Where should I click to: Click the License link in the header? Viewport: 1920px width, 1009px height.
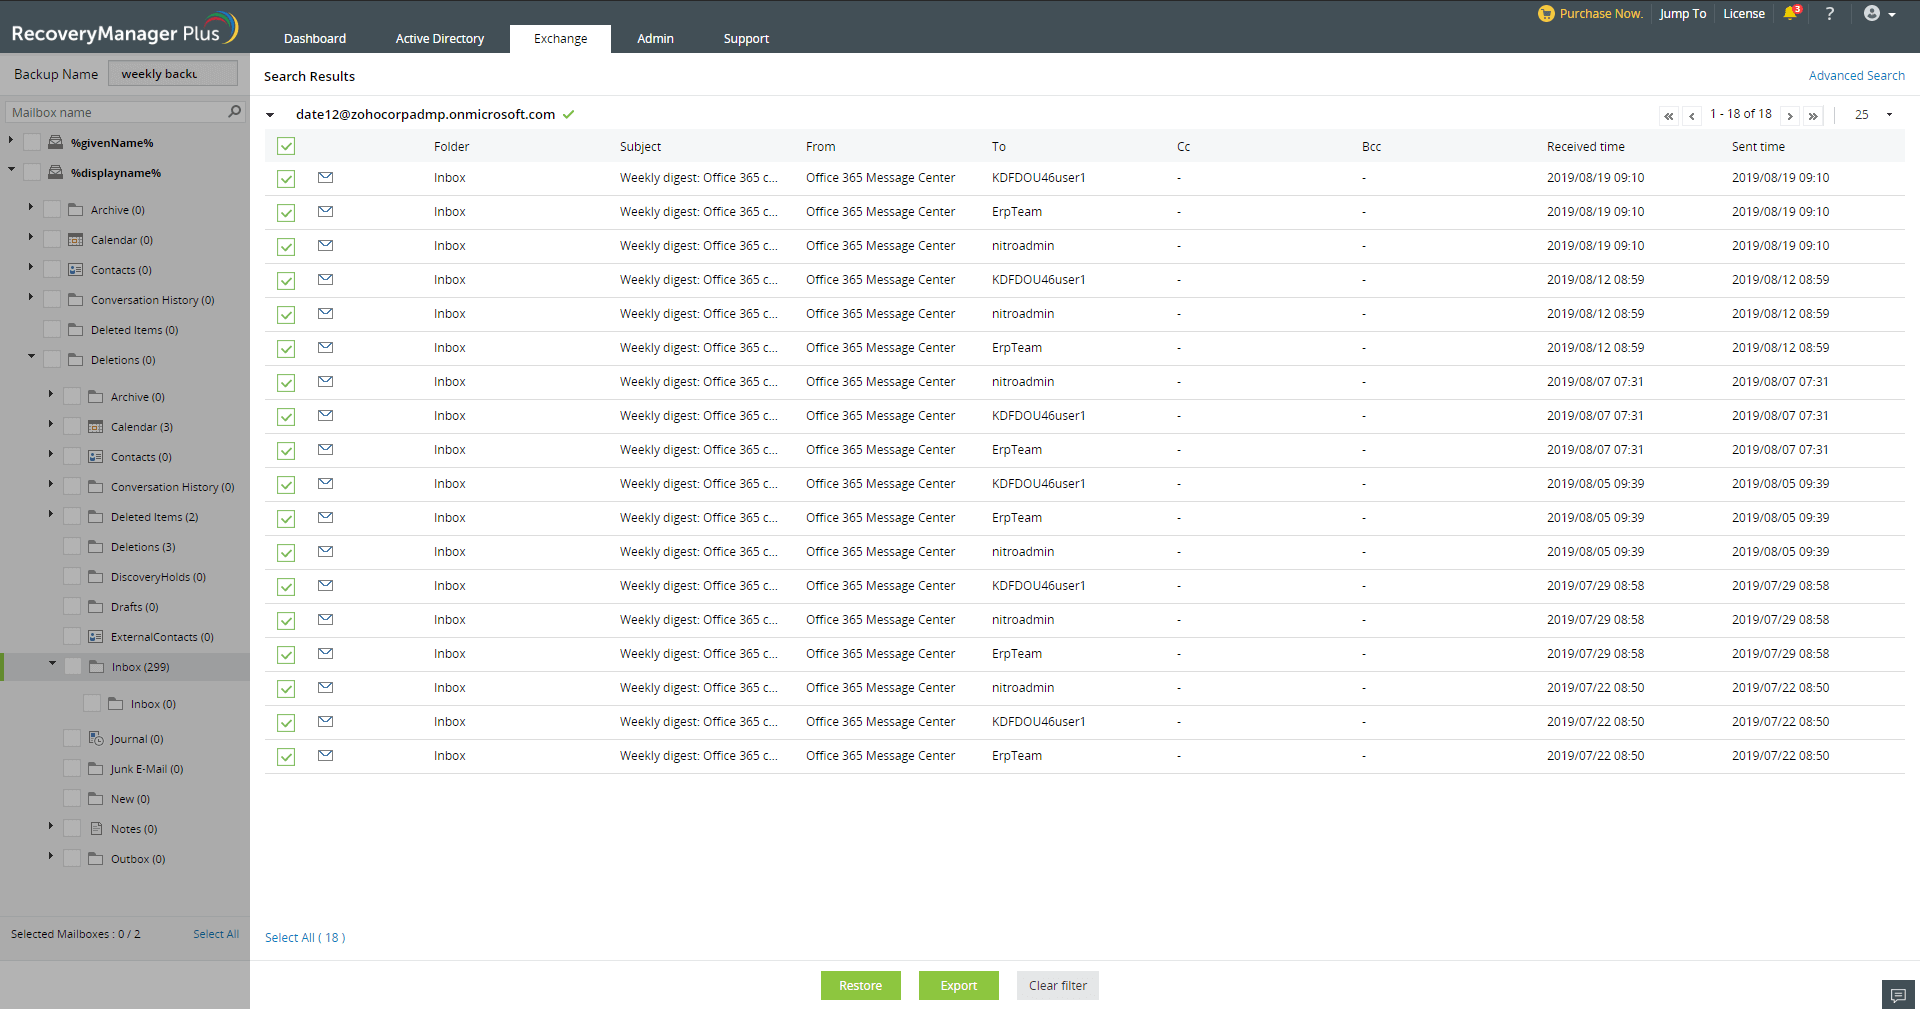(1744, 14)
